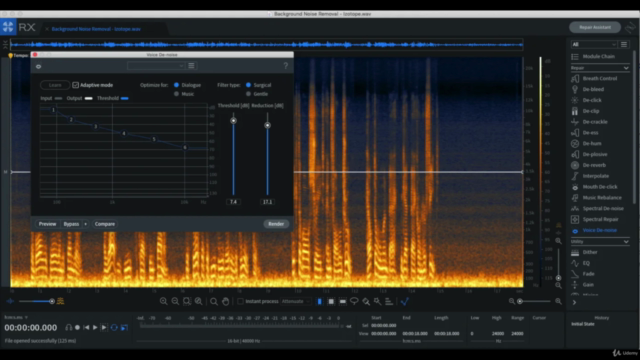Click the record button
Image resolution: width=640 pixels, height=360 pixels.
(x=78, y=327)
